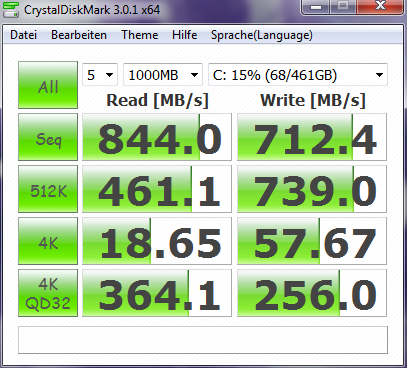The height and width of the screenshot is (368, 407).
Task: Open the test run count dropdown showing 5
Action: (100, 75)
